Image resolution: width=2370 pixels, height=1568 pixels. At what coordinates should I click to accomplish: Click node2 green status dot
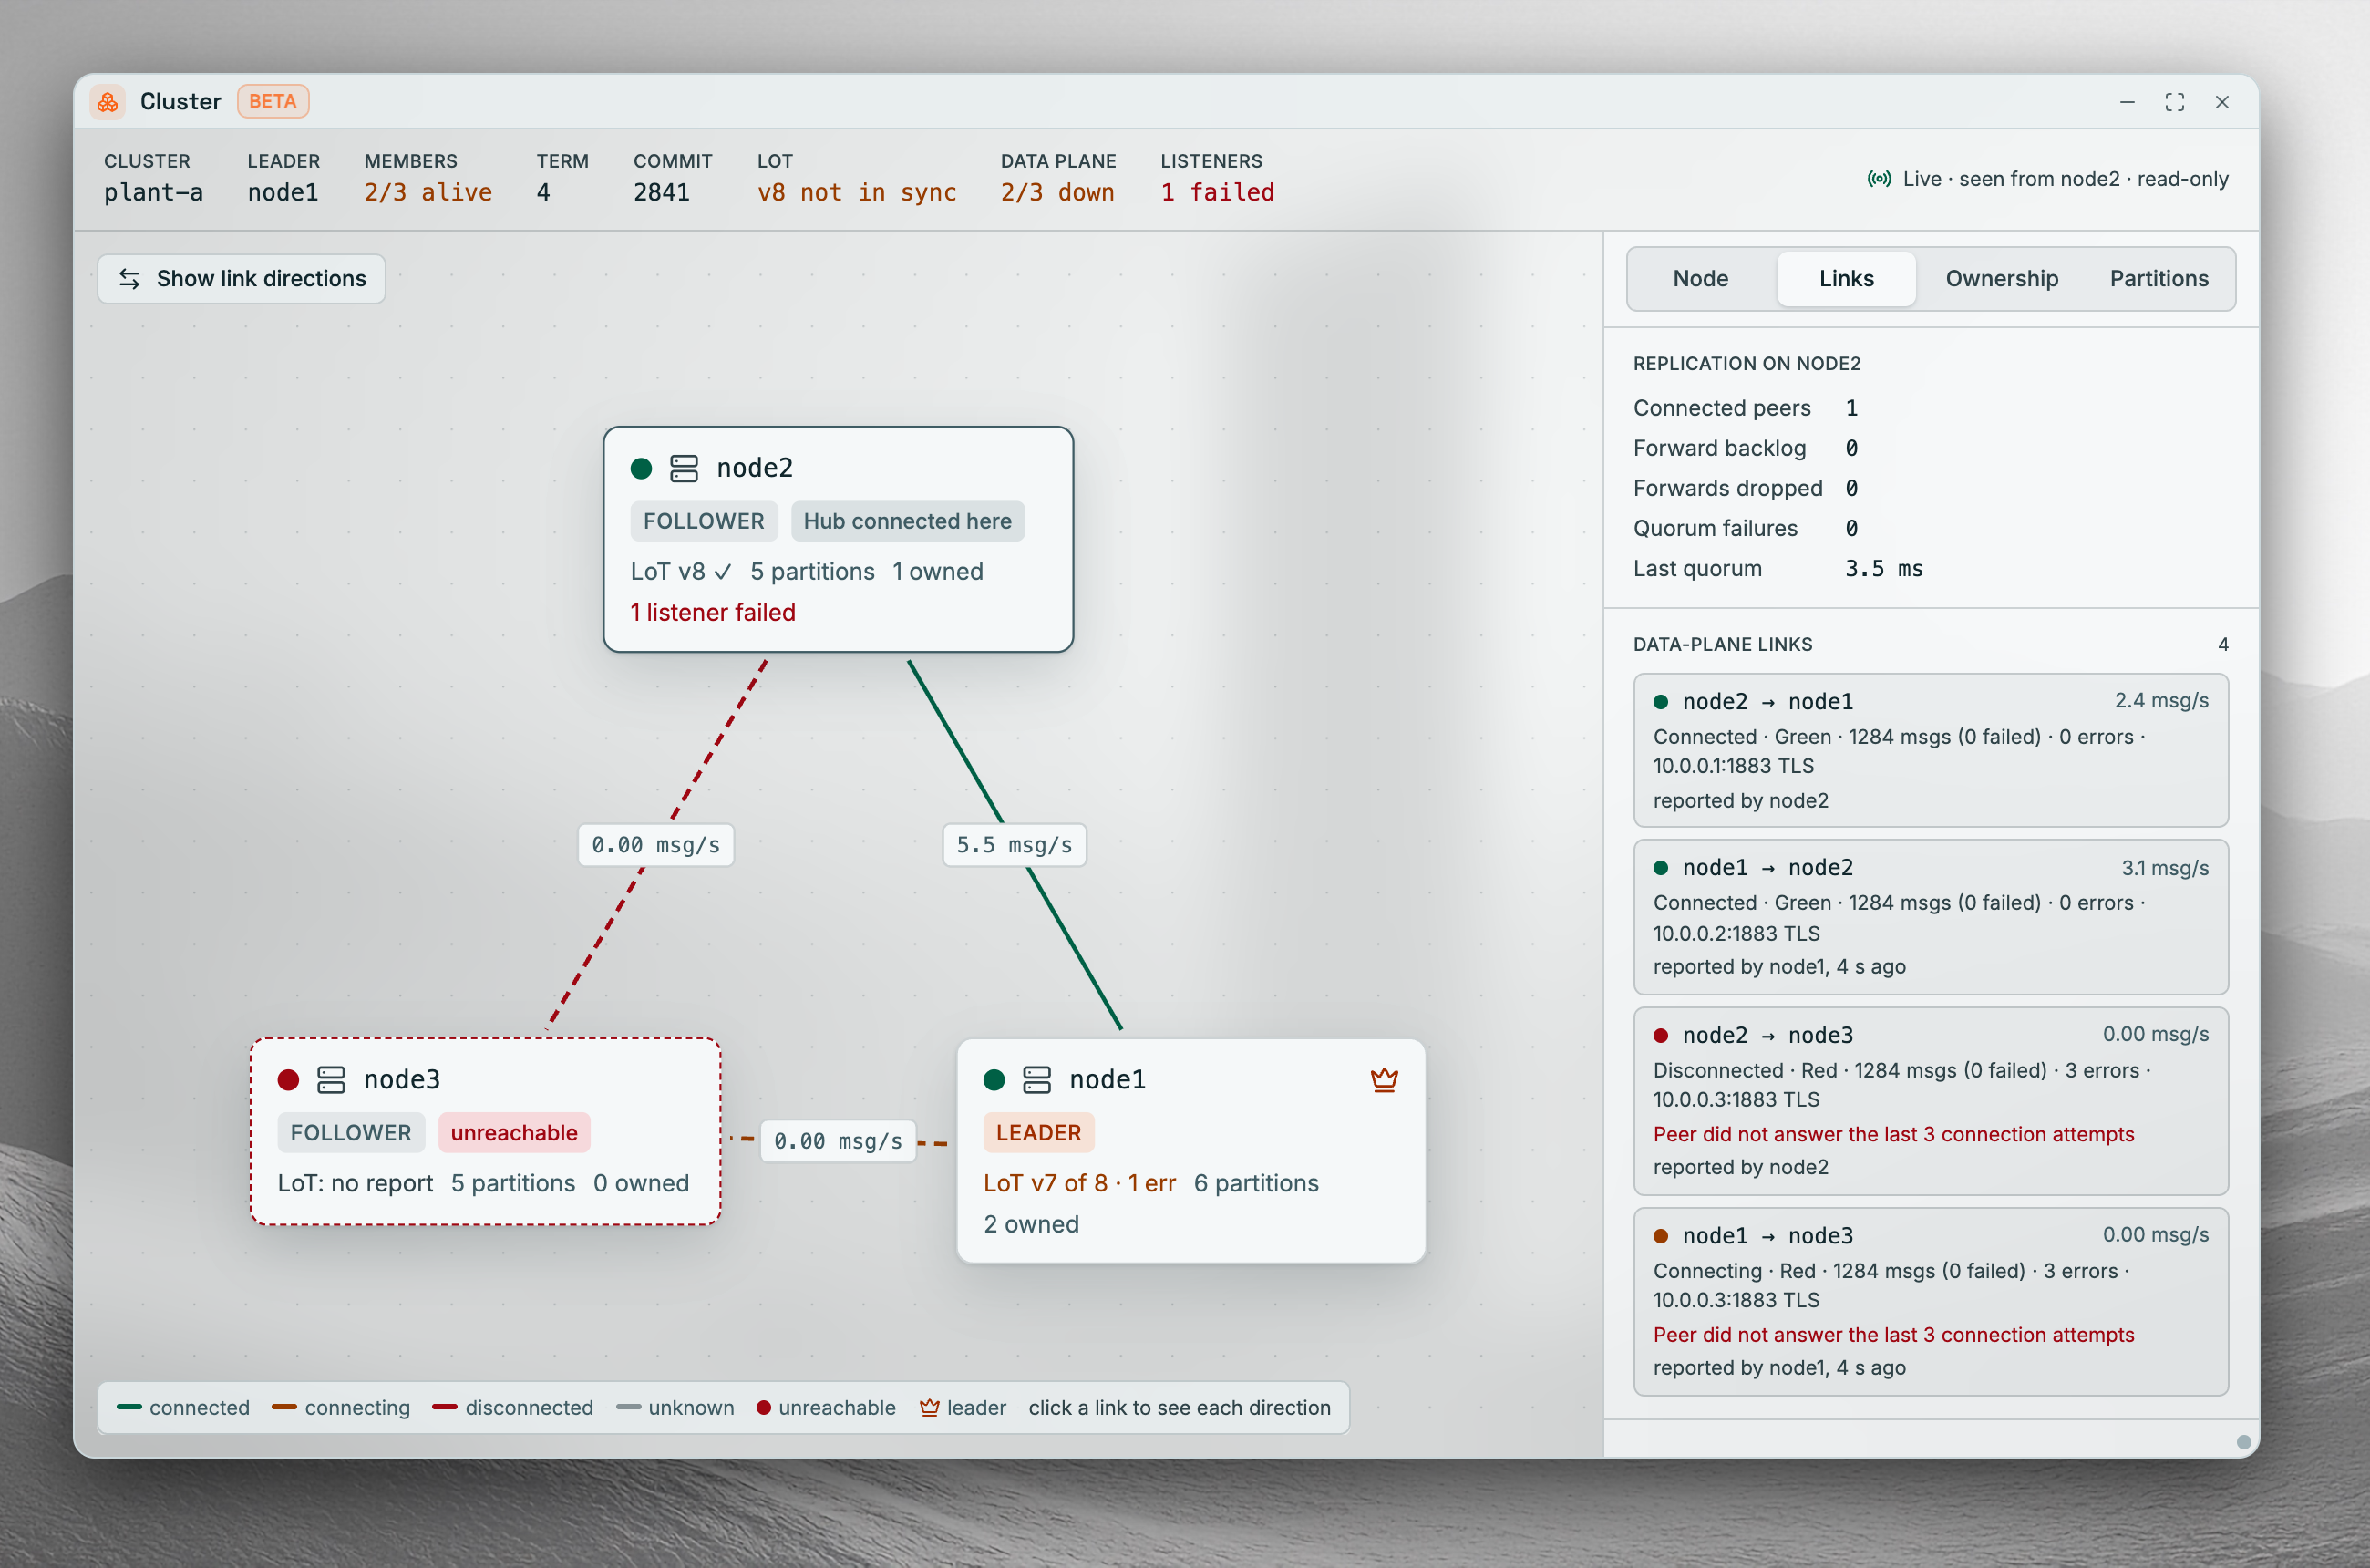click(642, 468)
